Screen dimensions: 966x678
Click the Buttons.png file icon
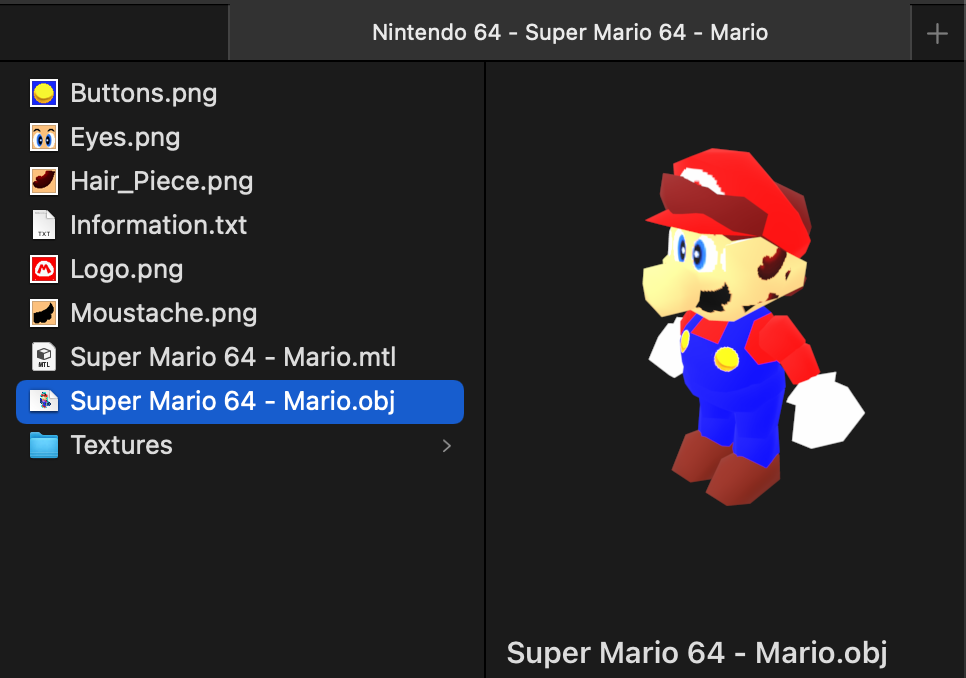(x=44, y=93)
